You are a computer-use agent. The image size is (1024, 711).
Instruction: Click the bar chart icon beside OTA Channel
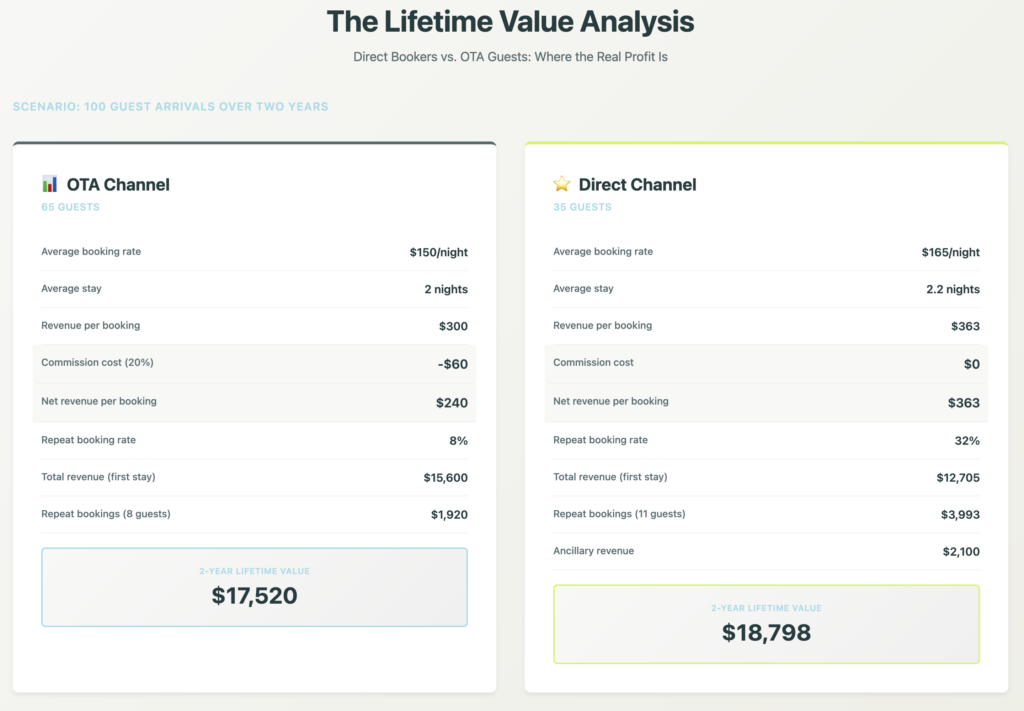click(x=50, y=184)
